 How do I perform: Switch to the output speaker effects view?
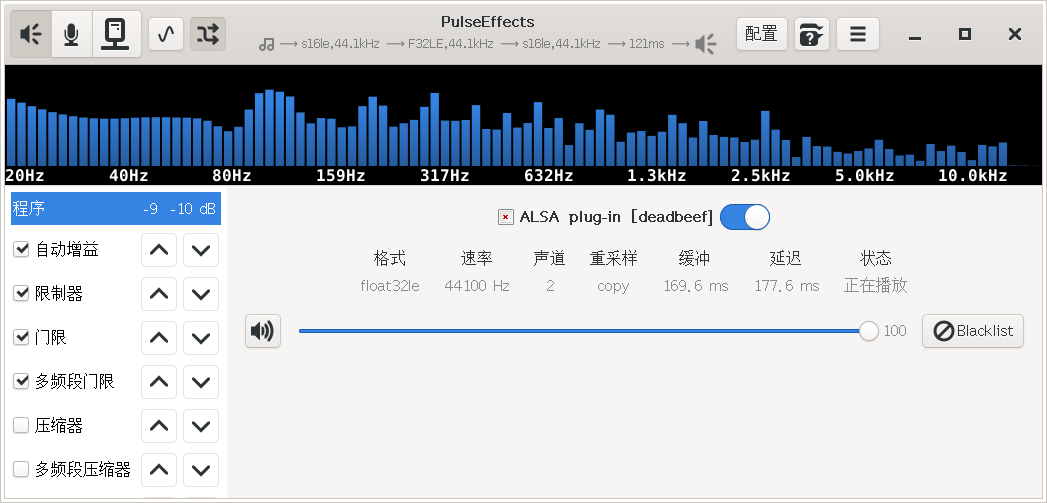click(31, 34)
